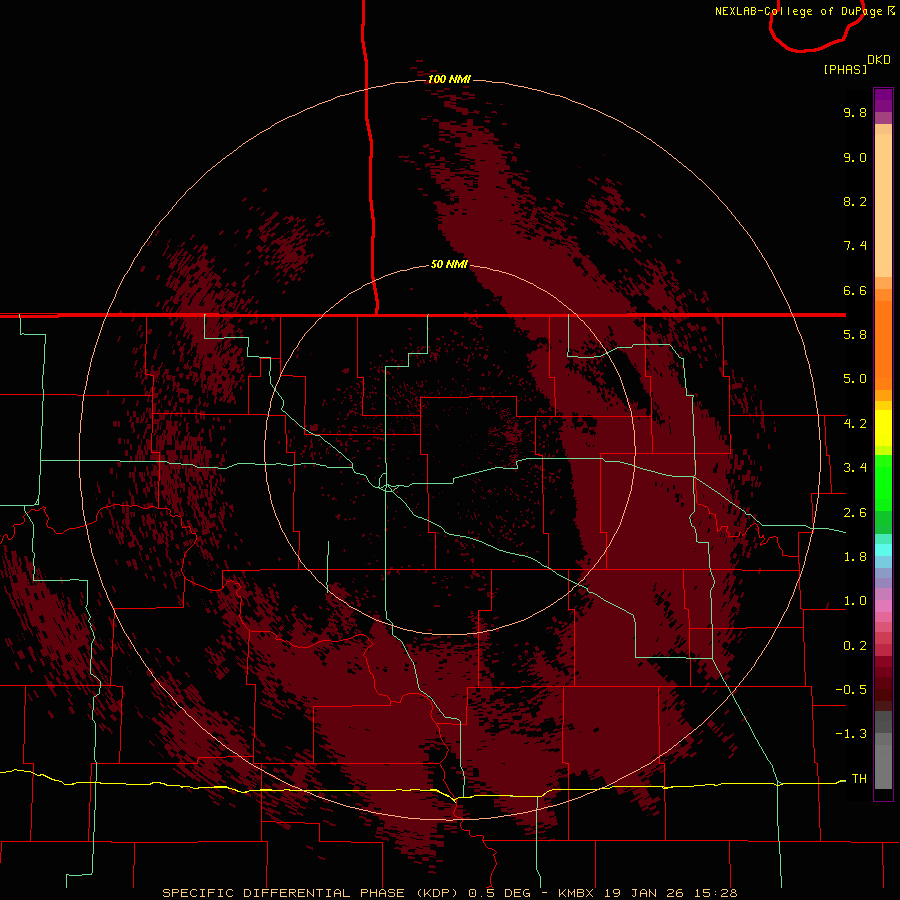Pick the bright green segment of color bar
Image resolution: width=900 pixels, height=900 pixels.
coord(883,483)
